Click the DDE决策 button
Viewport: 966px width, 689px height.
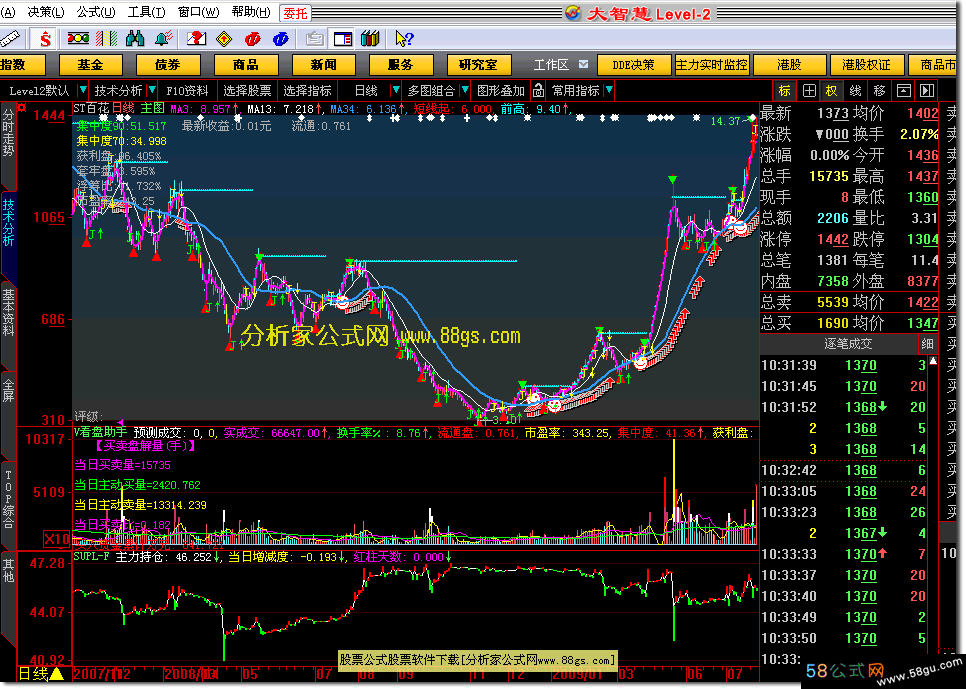point(633,65)
